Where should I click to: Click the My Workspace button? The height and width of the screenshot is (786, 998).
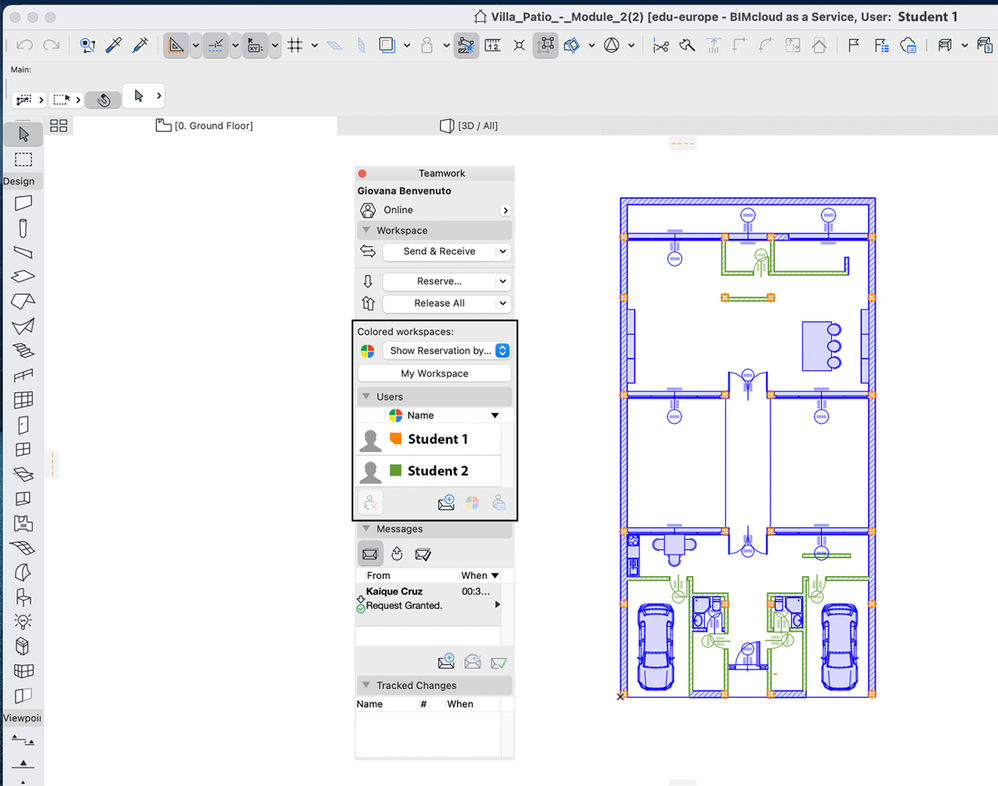[434, 373]
